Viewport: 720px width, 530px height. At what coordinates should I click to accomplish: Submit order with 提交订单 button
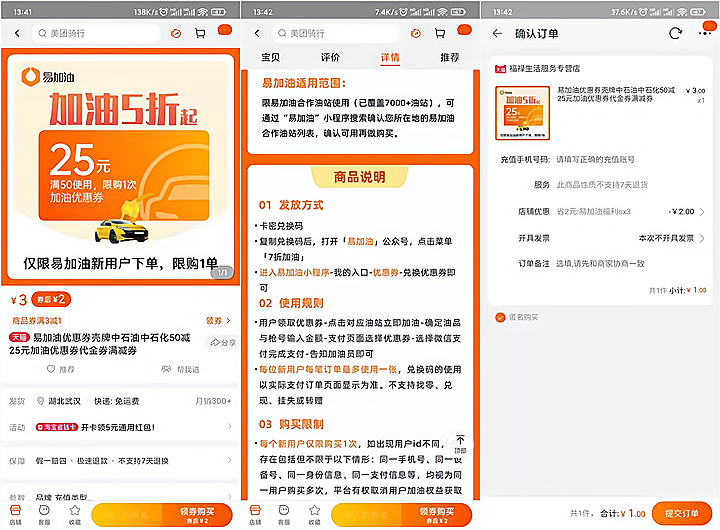point(682,513)
